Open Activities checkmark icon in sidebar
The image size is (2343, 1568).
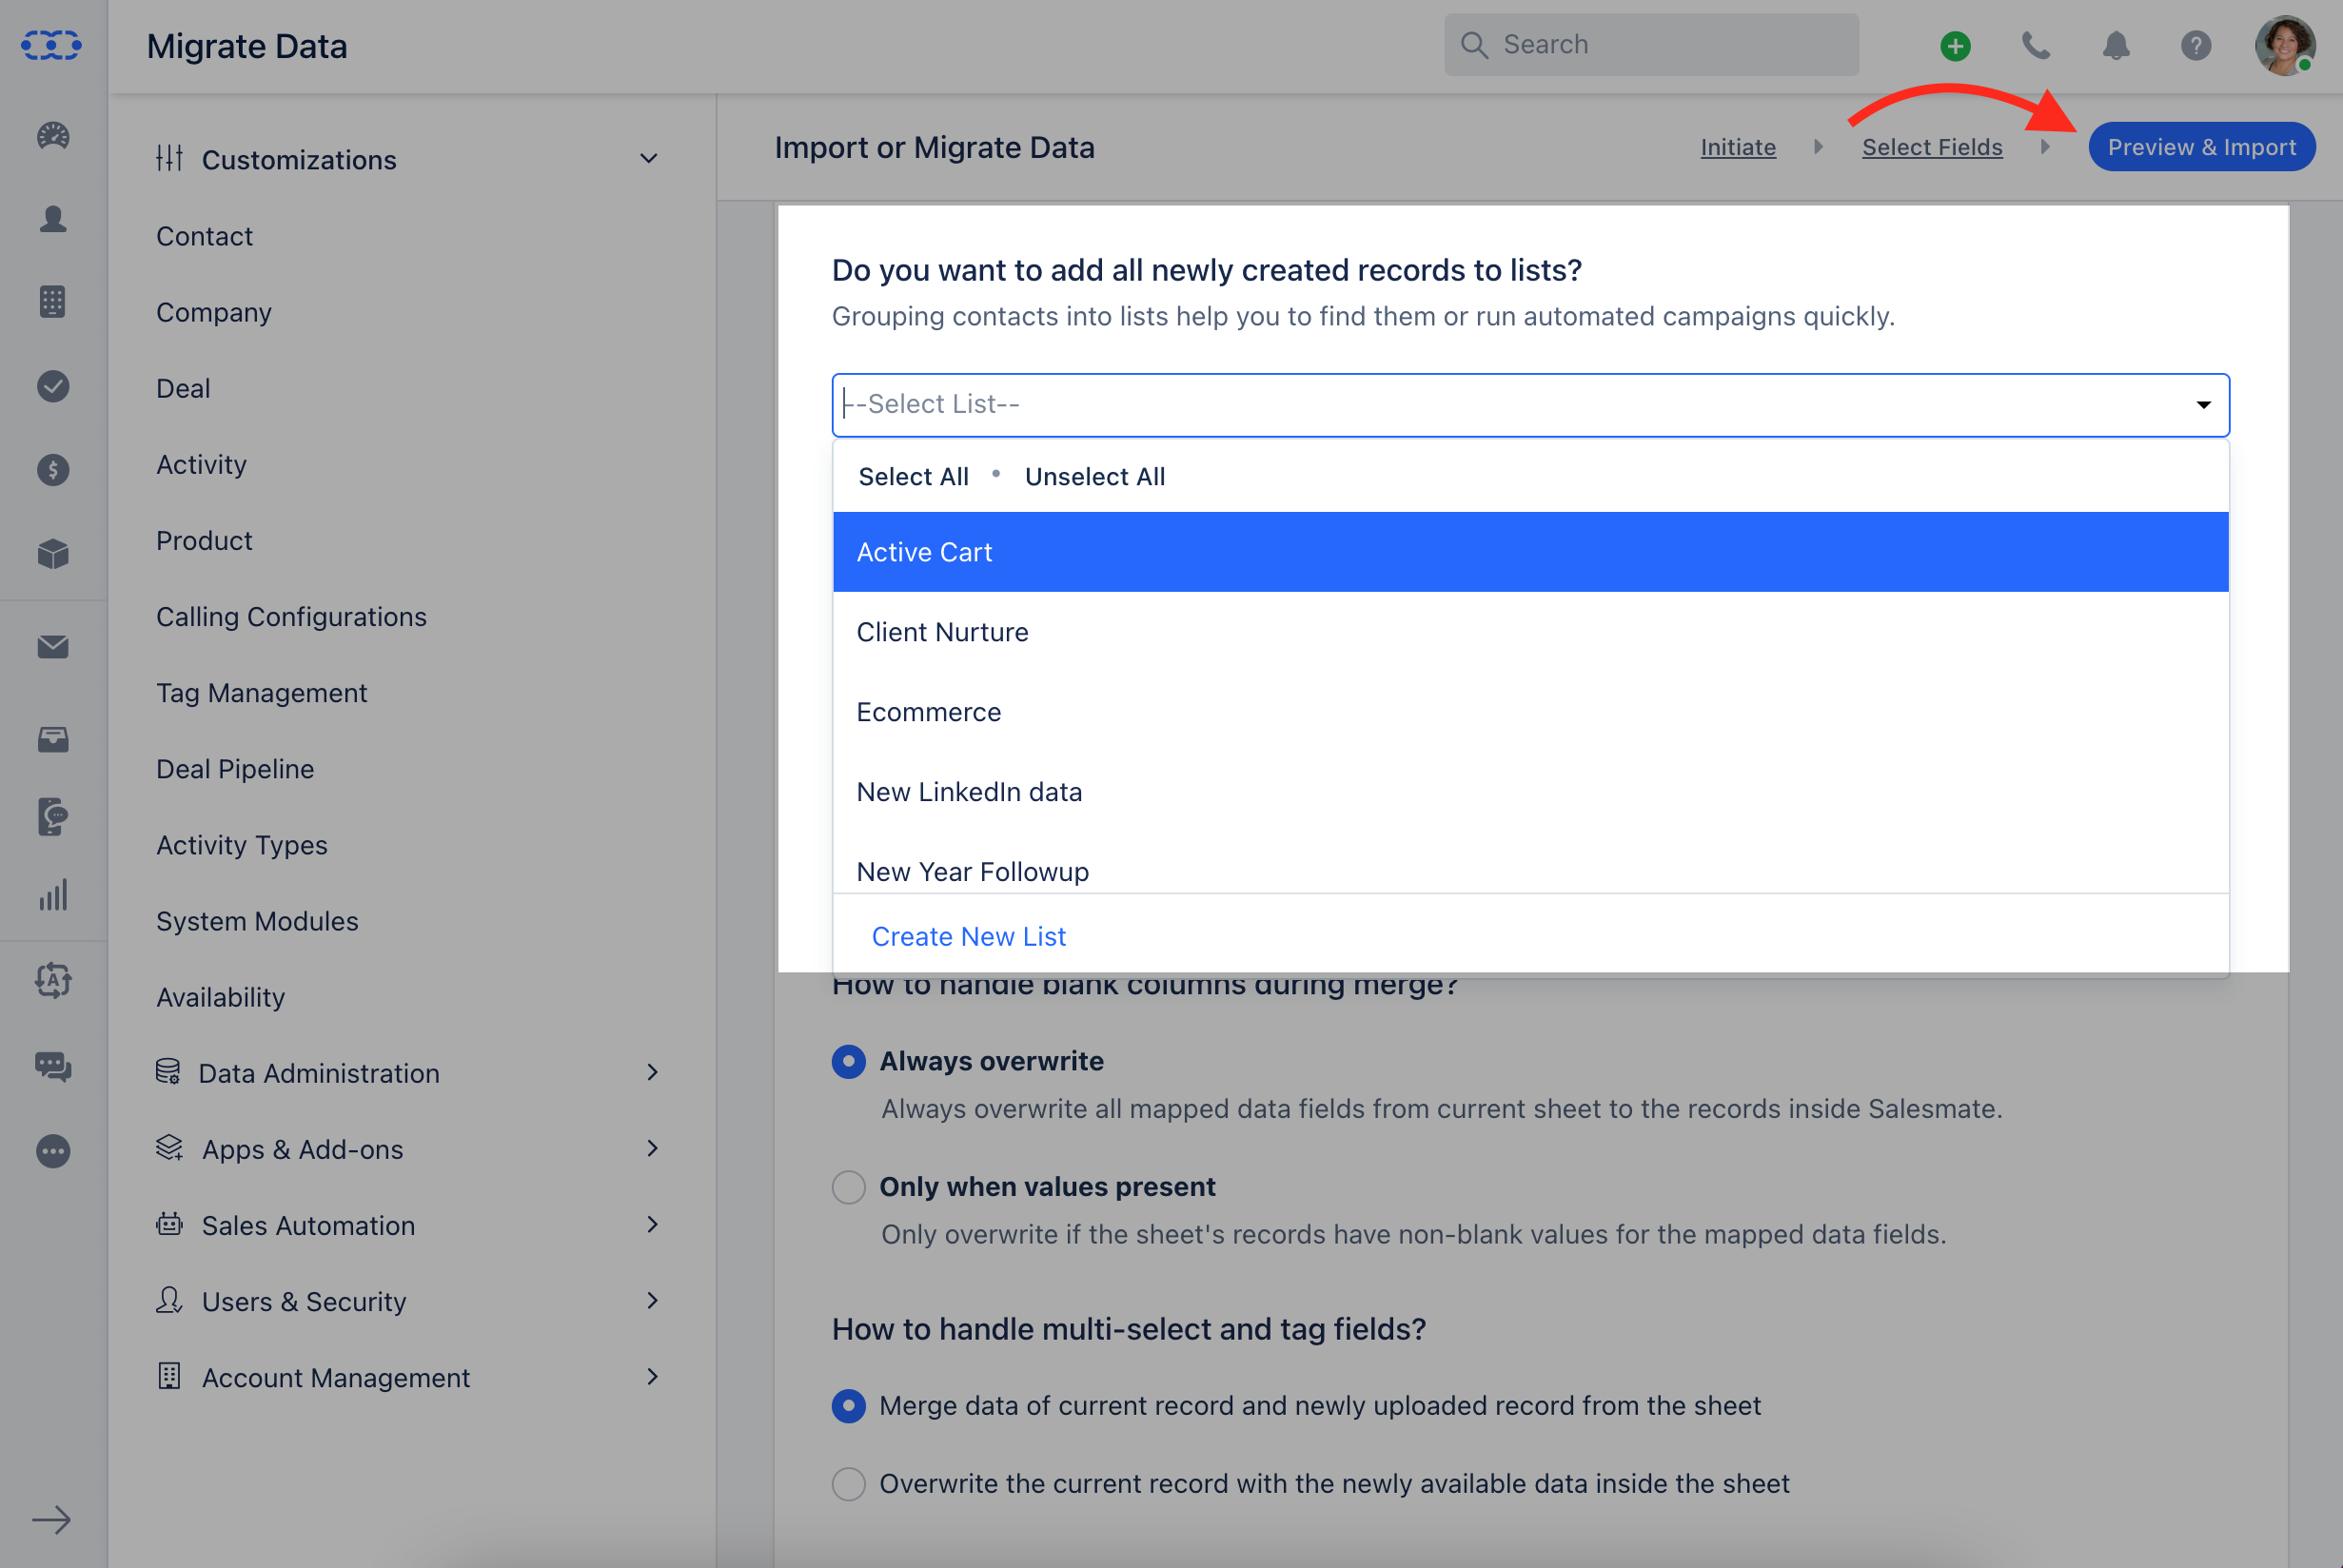(53, 386)
